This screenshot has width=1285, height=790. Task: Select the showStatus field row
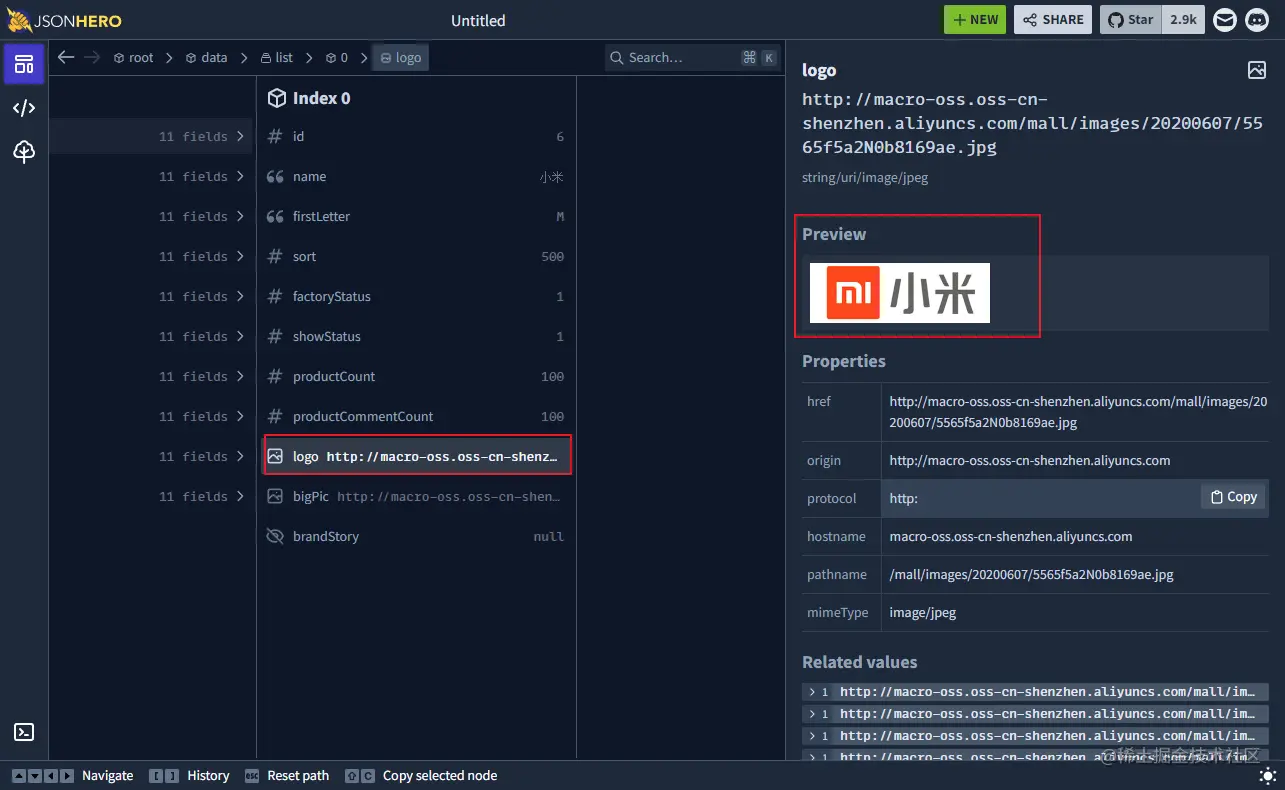(416, 336)
